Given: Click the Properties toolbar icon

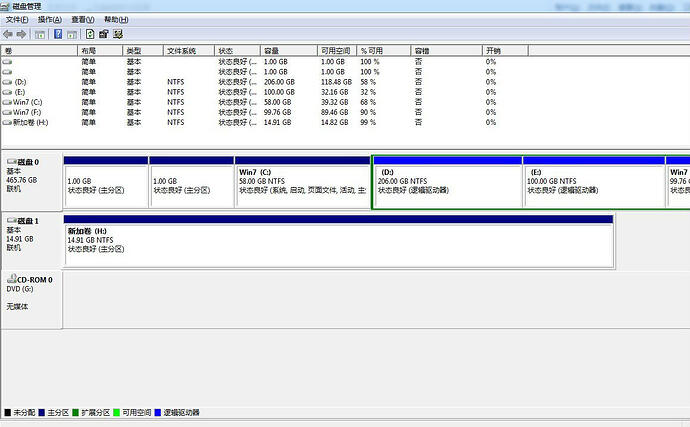Looking at the screenshot, I should (x=103, y=34).
